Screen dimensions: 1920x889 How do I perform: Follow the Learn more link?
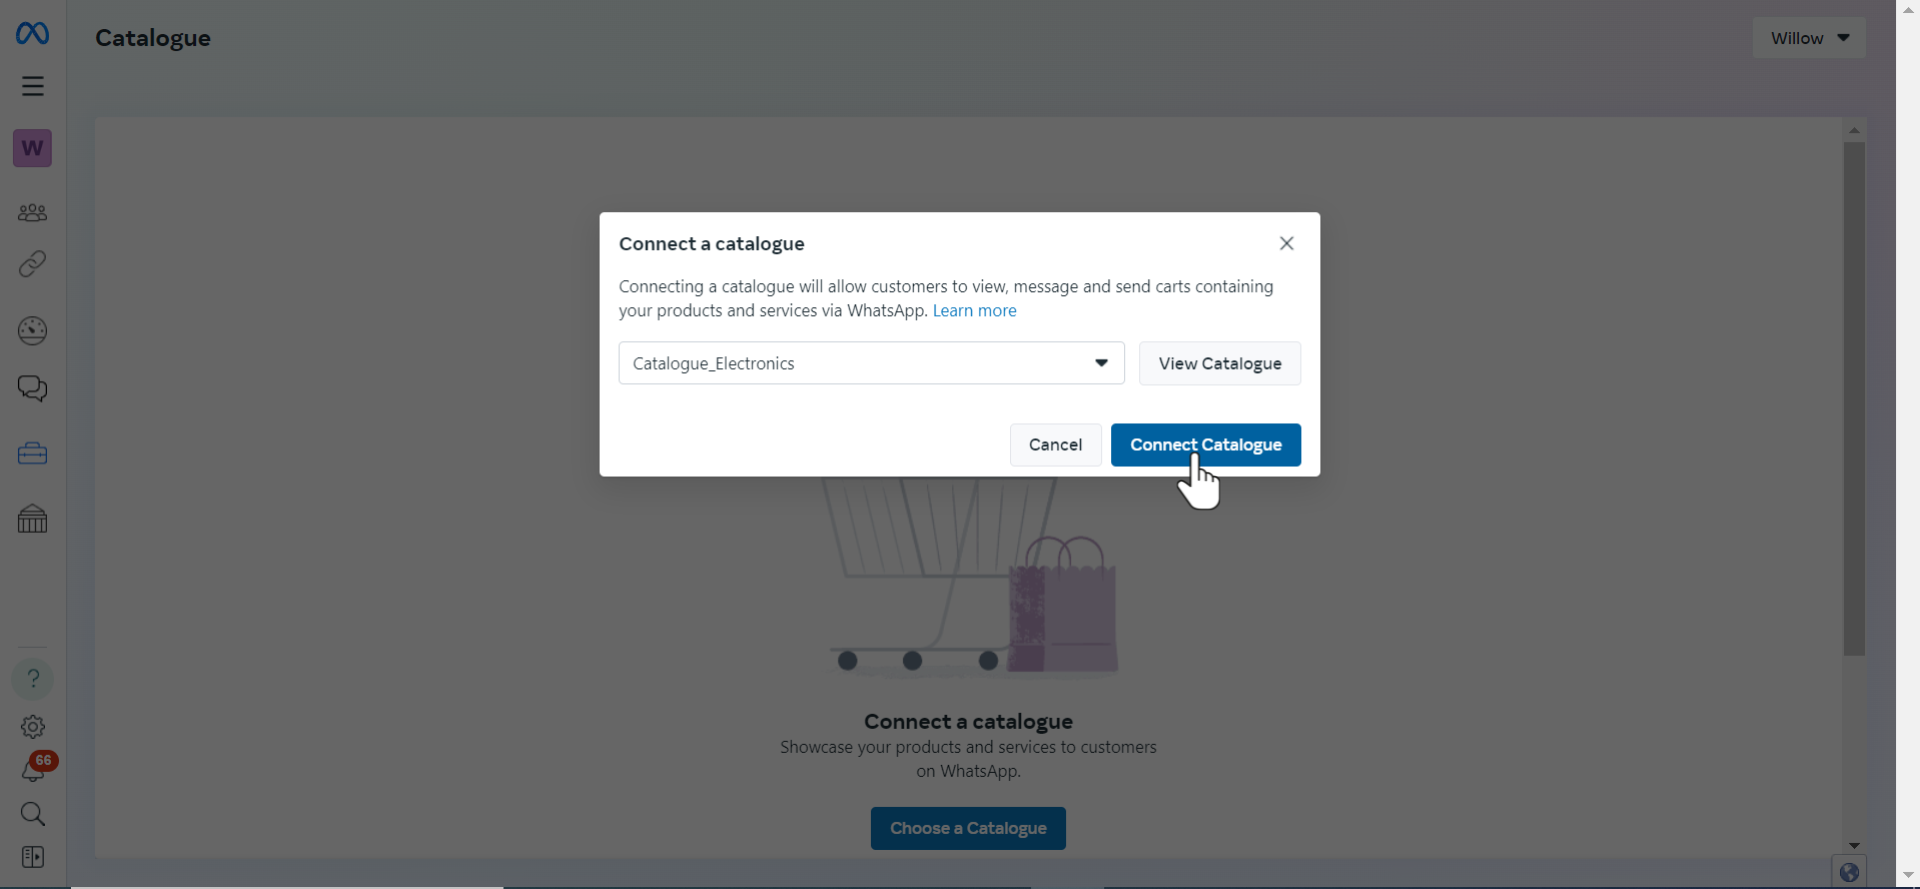coord(974,311)
